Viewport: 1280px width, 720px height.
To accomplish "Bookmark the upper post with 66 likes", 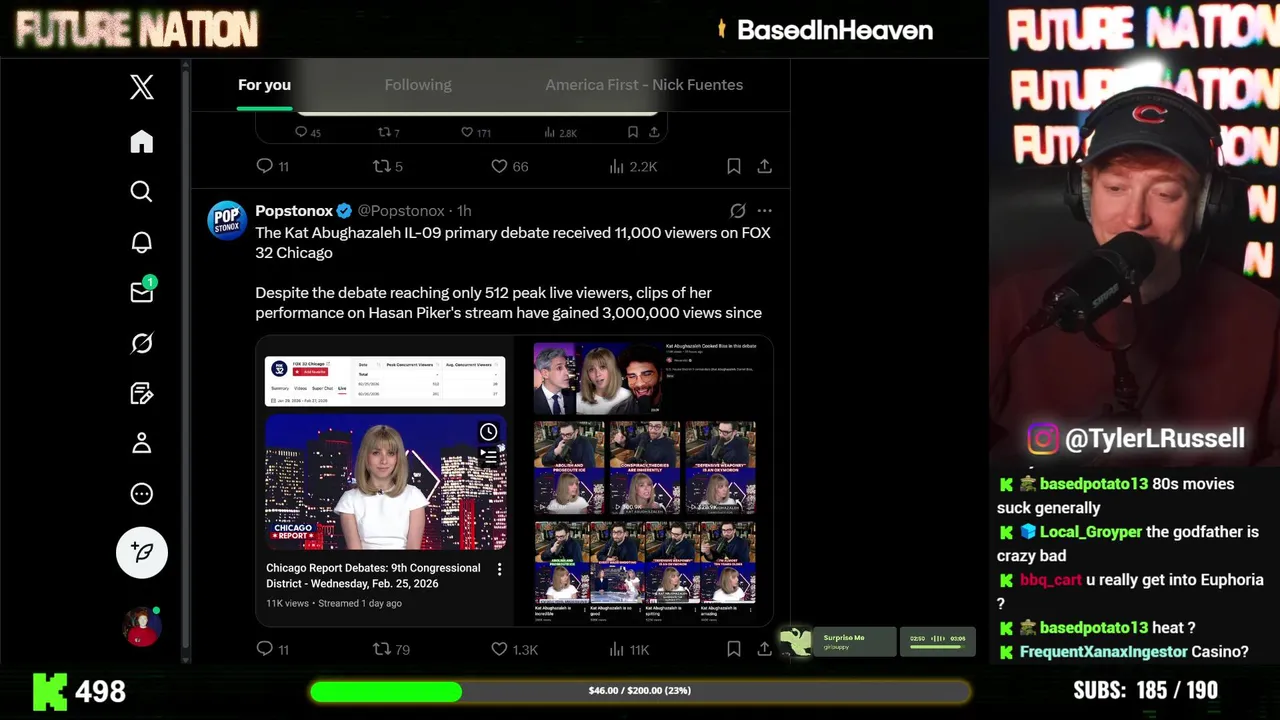I will (x=733, y=166).
